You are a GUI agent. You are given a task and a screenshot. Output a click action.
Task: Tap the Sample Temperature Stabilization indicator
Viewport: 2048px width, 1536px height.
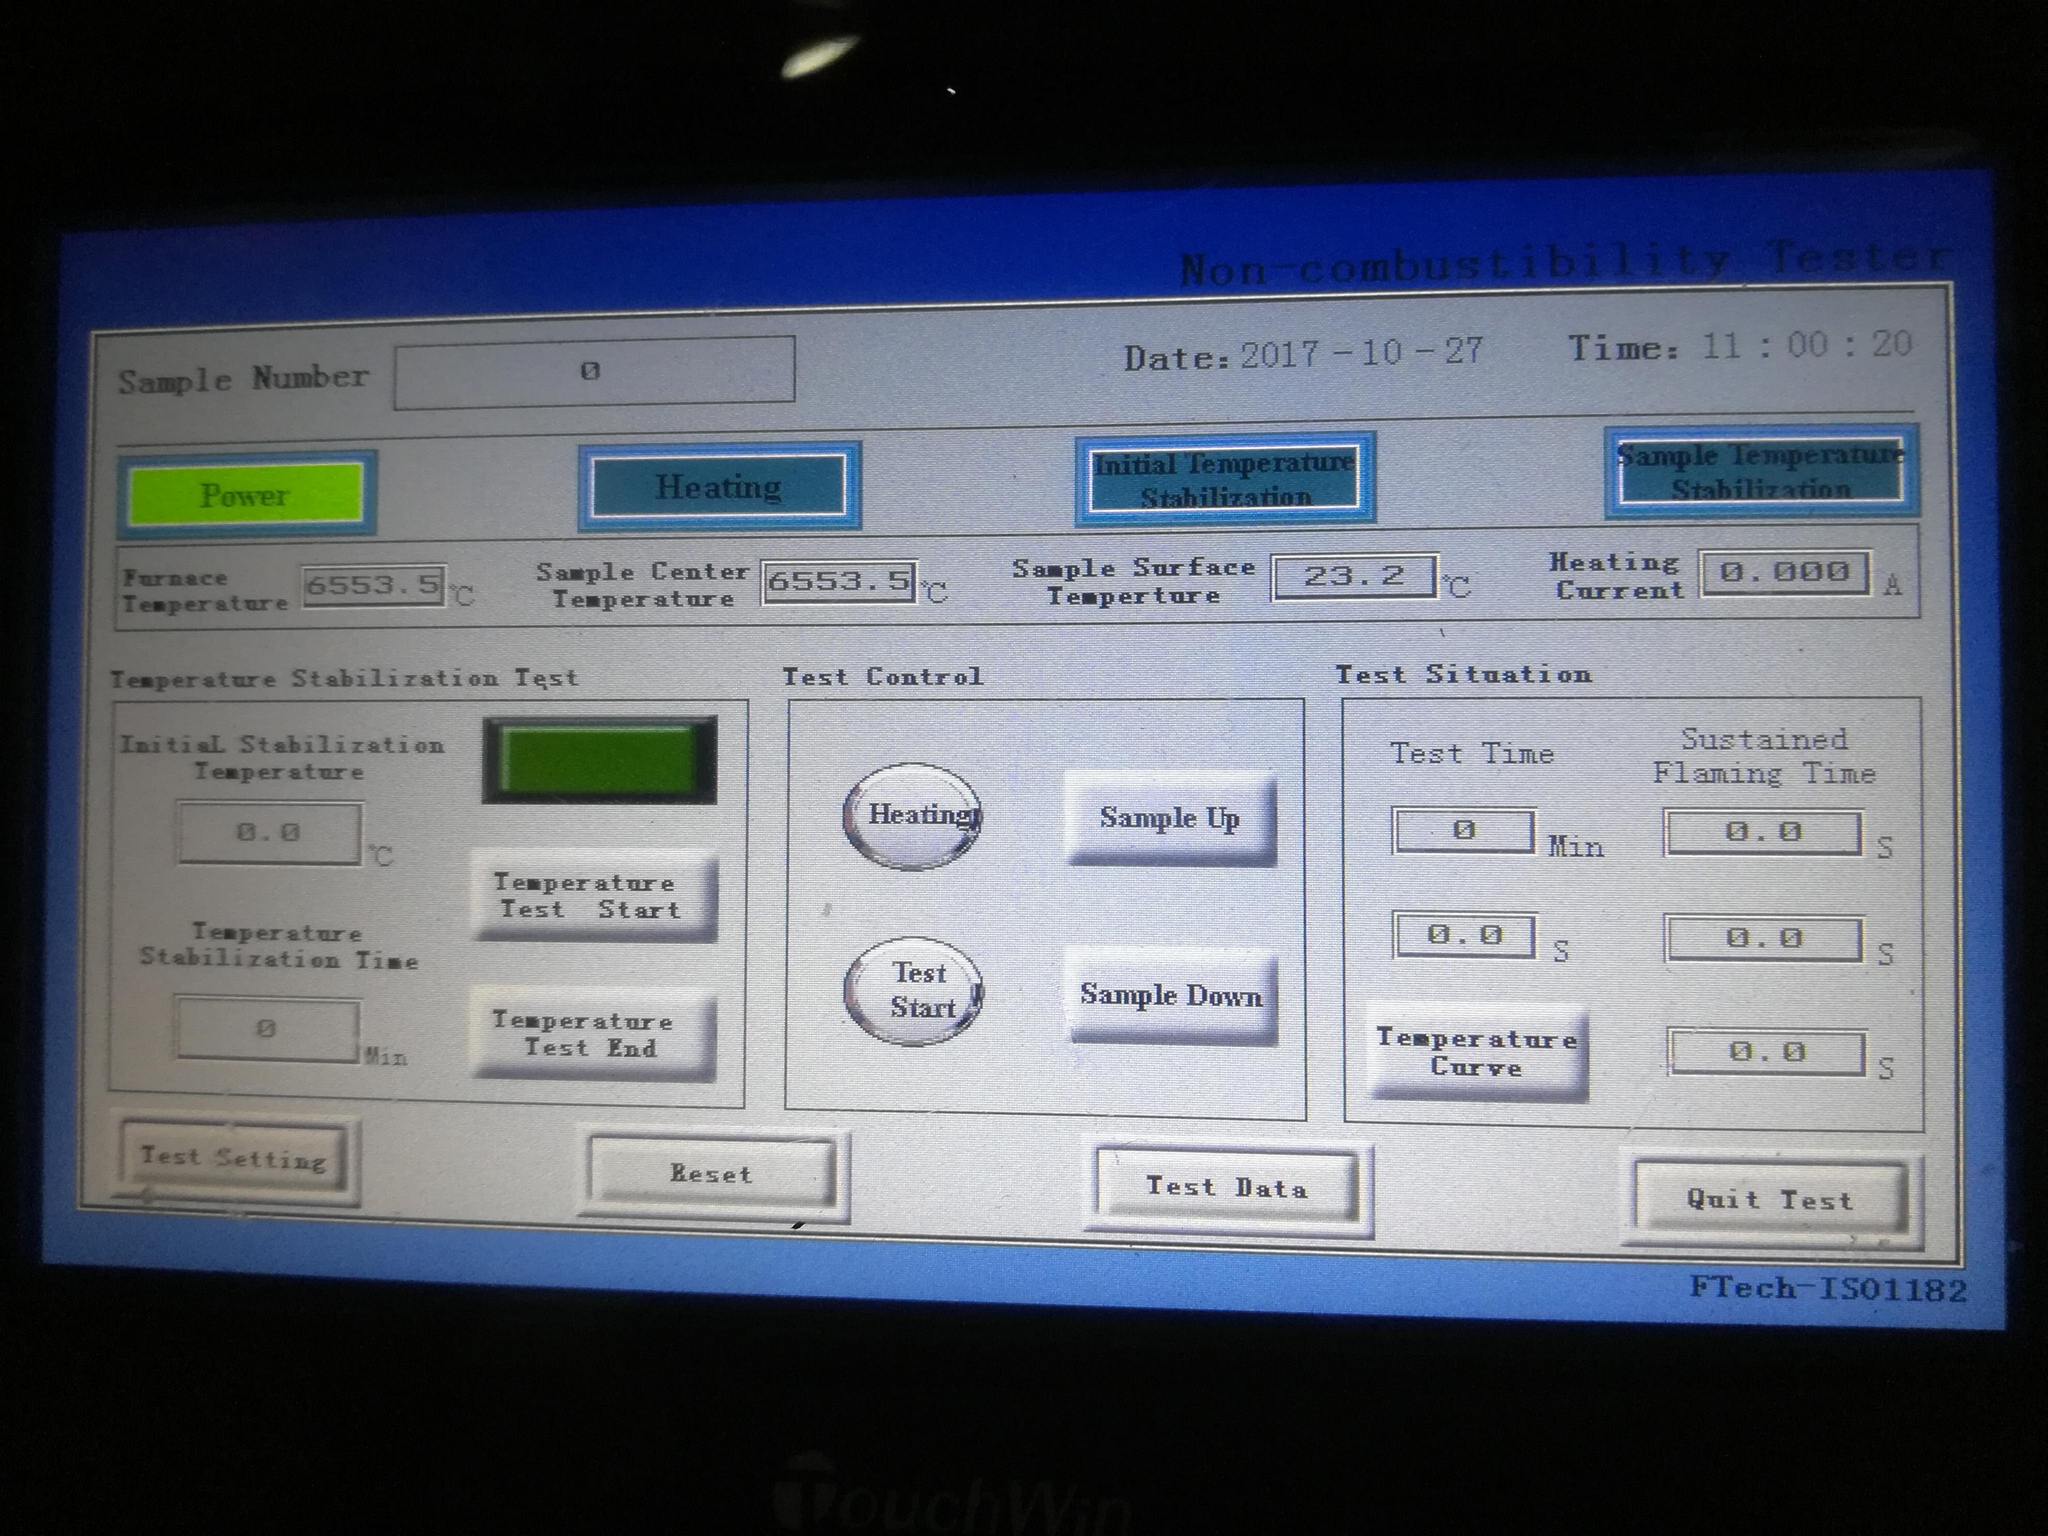(1760, 472)
